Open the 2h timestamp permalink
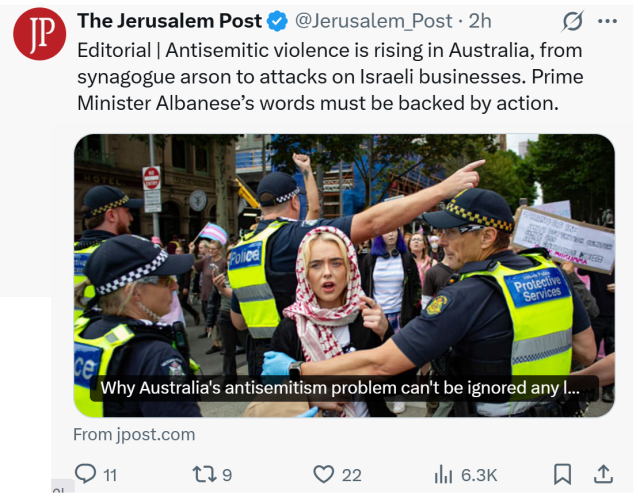The image size is (640, 503). [x=480, y=21]
